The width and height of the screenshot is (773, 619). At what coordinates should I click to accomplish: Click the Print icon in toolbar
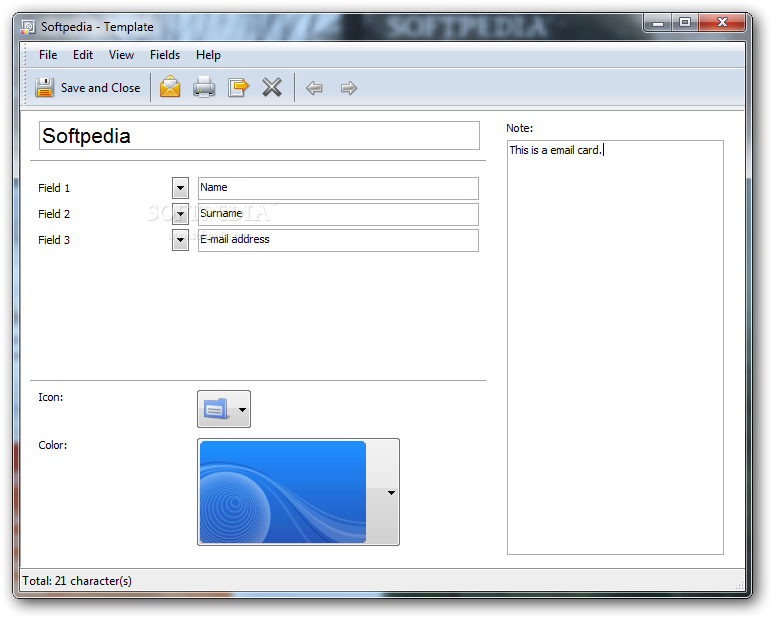[x=204, y=88]
